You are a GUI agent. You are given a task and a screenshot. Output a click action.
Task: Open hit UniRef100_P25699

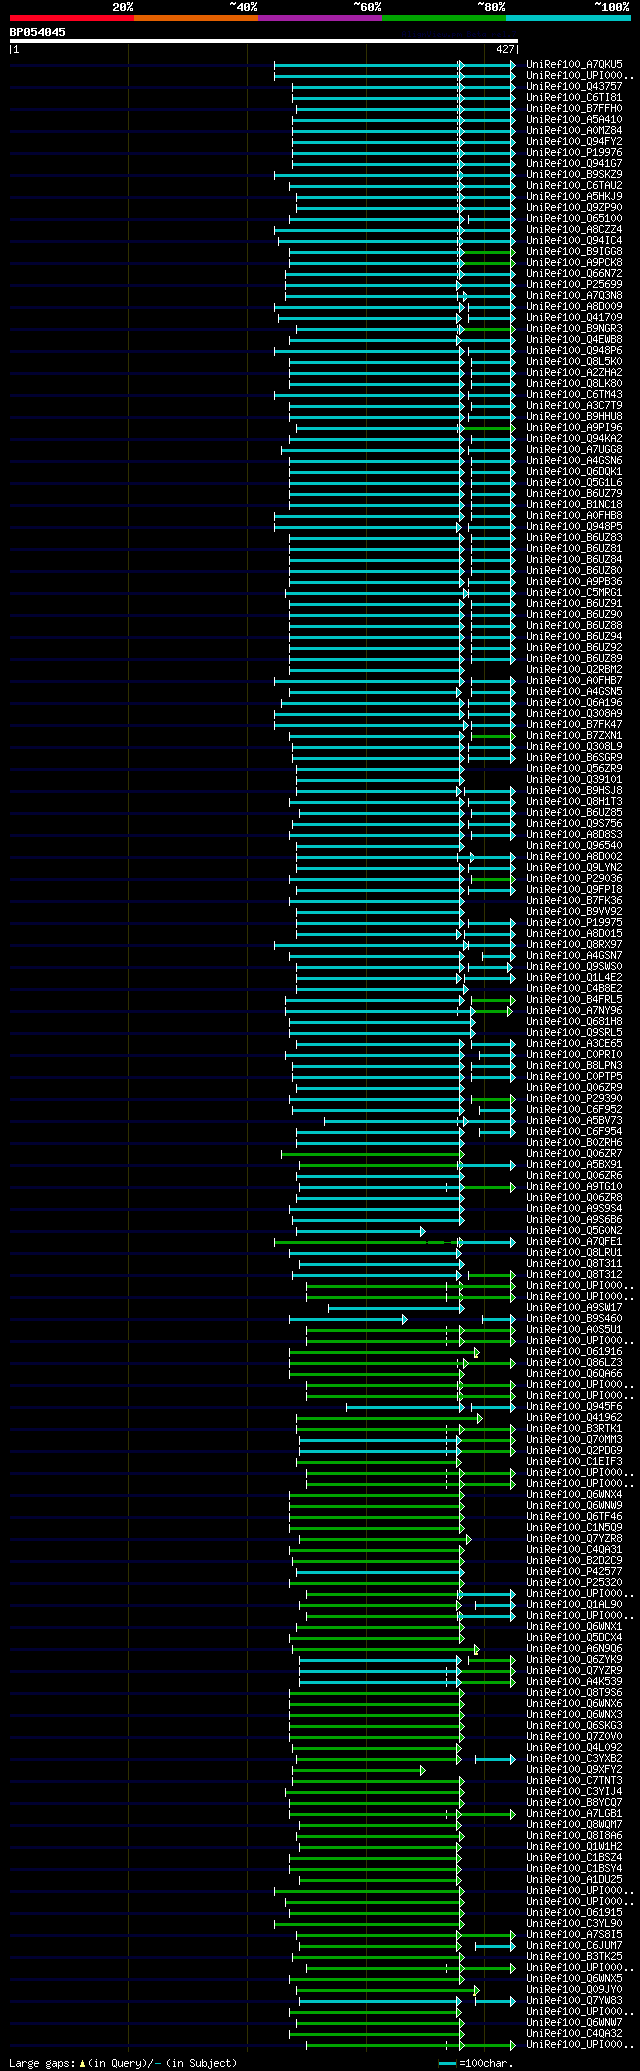tap(574, 284)
